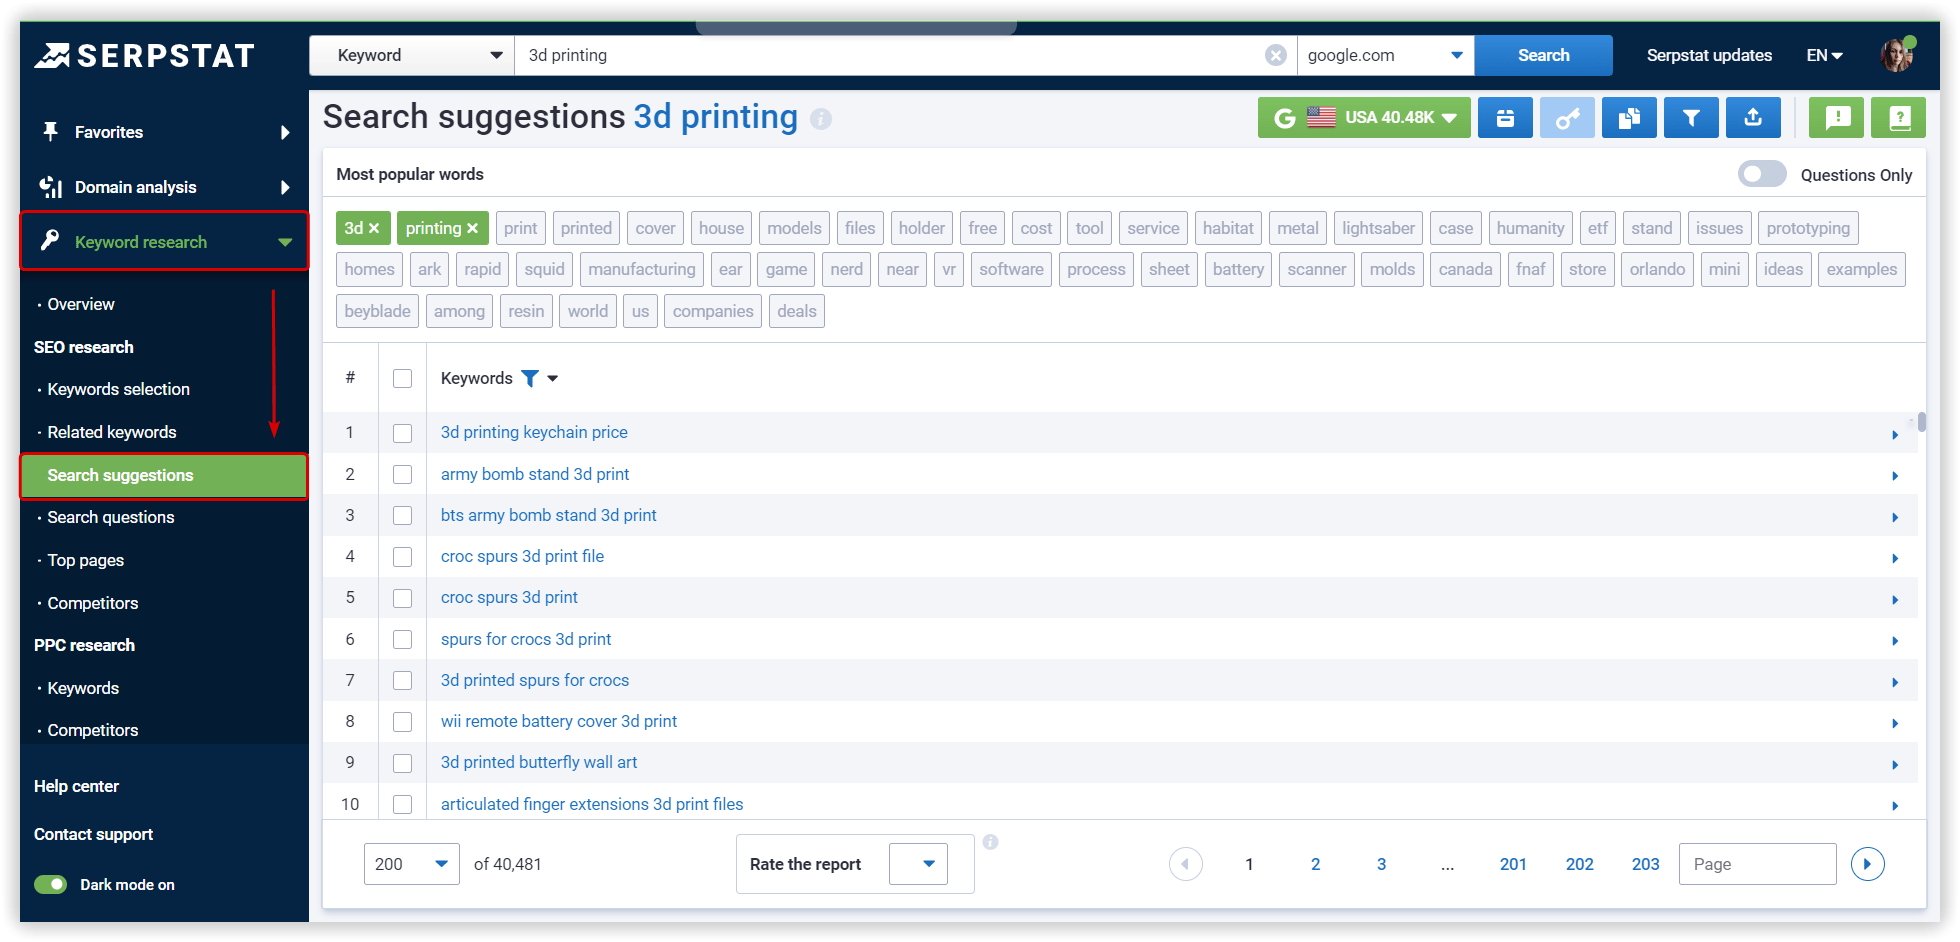
Task: Remove the '3d' filter tag
Action: (x=374, y=228)
